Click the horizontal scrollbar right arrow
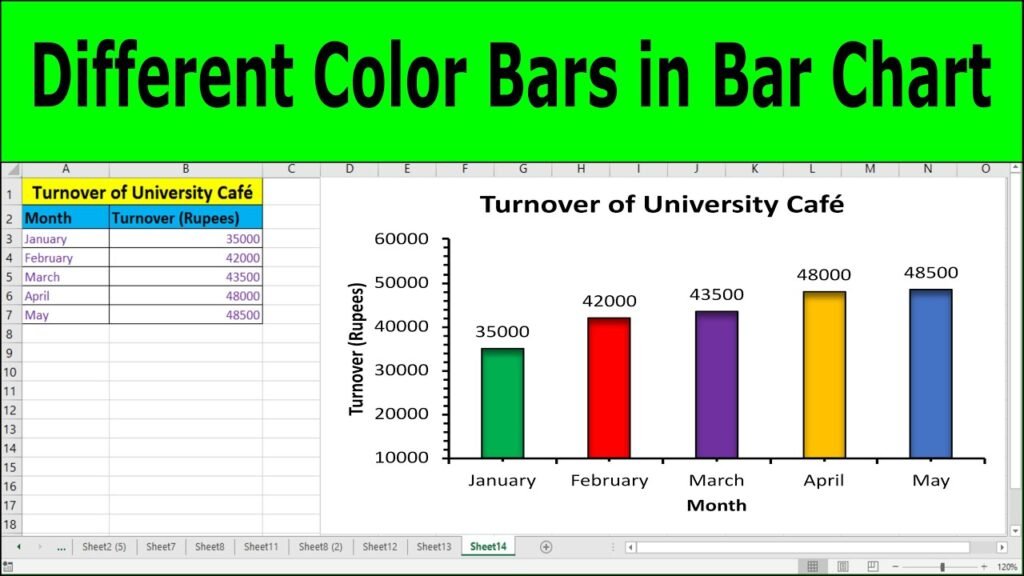The image size is (1024, 576). (x=1002, y=547)
